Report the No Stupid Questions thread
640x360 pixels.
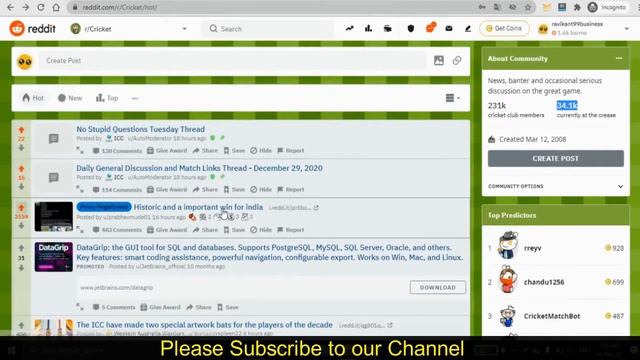291,151
